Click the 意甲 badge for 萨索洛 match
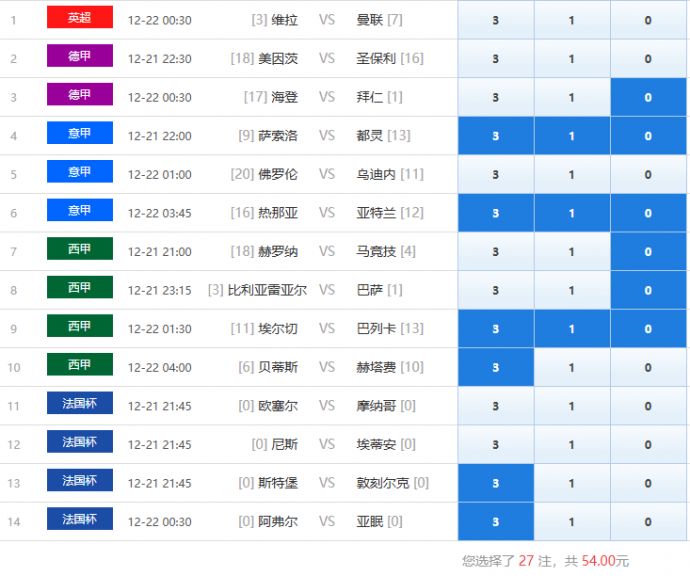The width and height of the screenshot is (690, 576). [x=80, y=133]
